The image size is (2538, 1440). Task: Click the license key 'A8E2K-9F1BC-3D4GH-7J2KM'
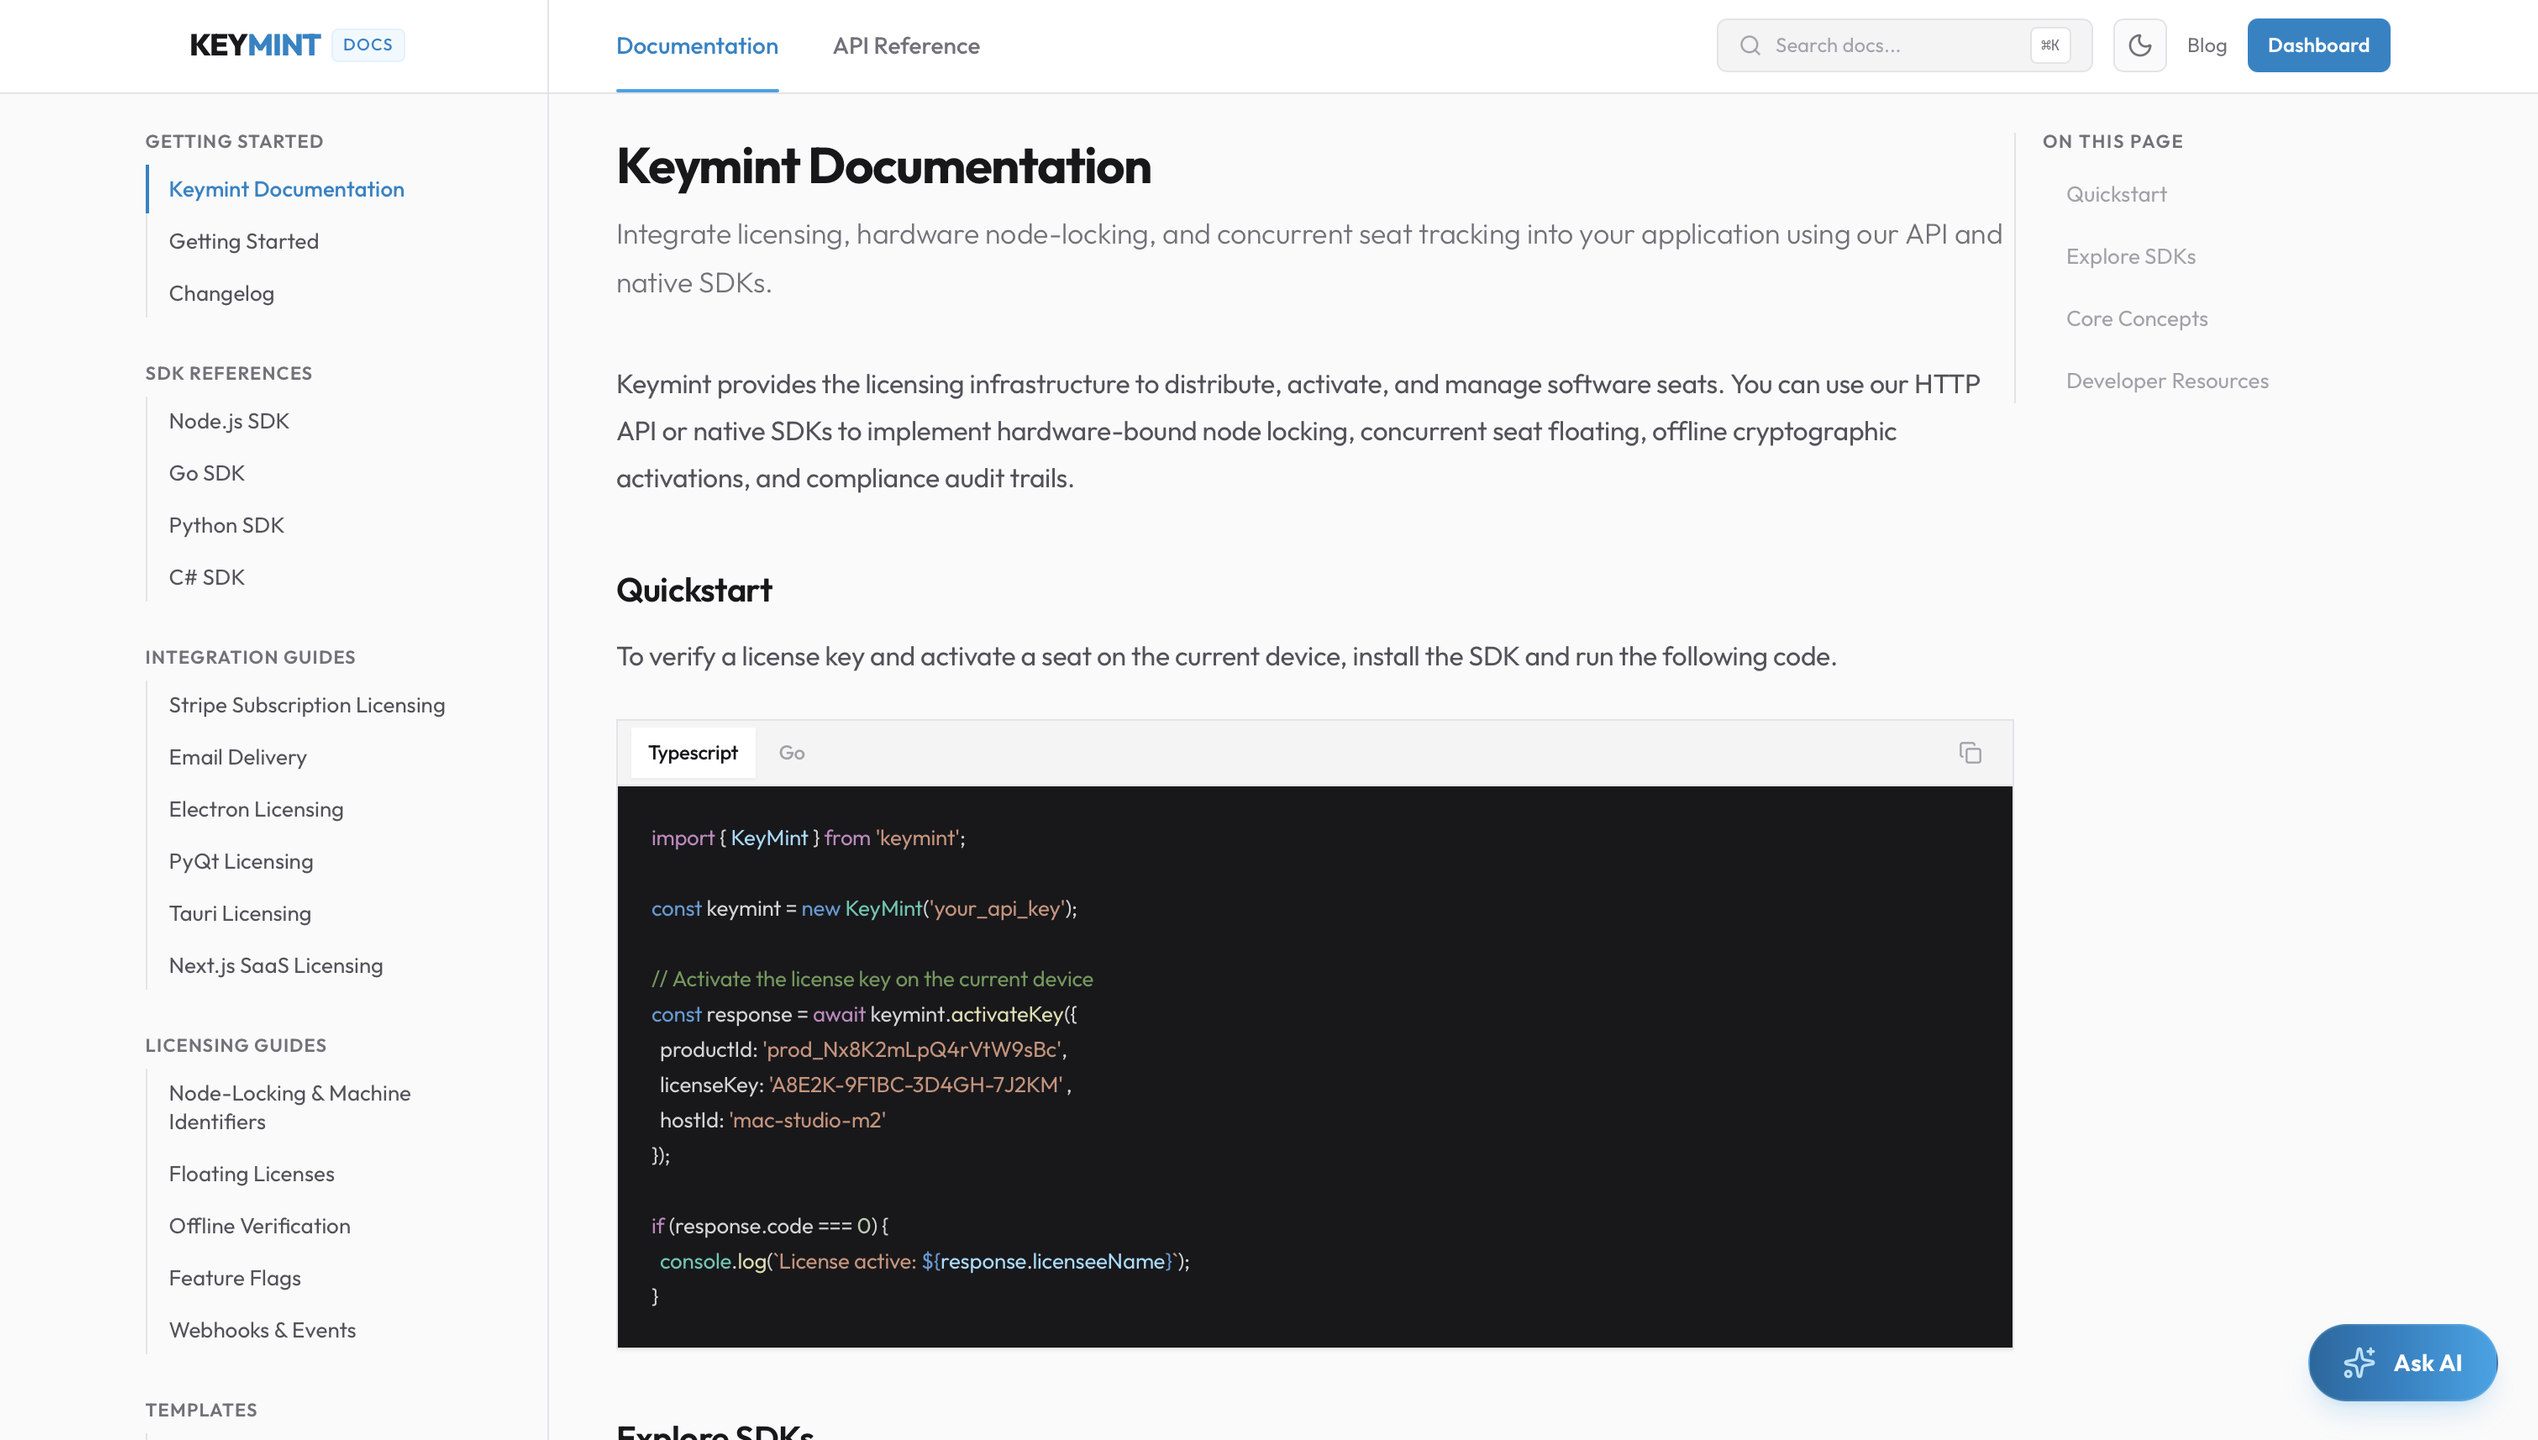[916, 1084]
